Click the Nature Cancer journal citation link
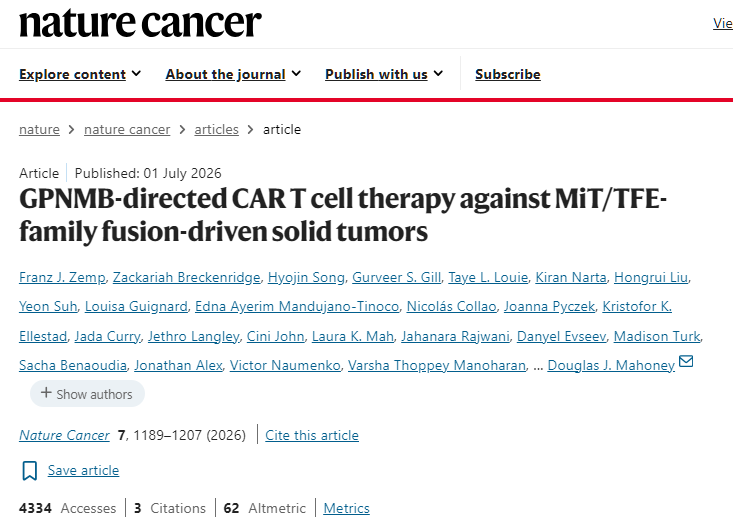The width and height of the screenshot is (733, 528). [65, 435]
